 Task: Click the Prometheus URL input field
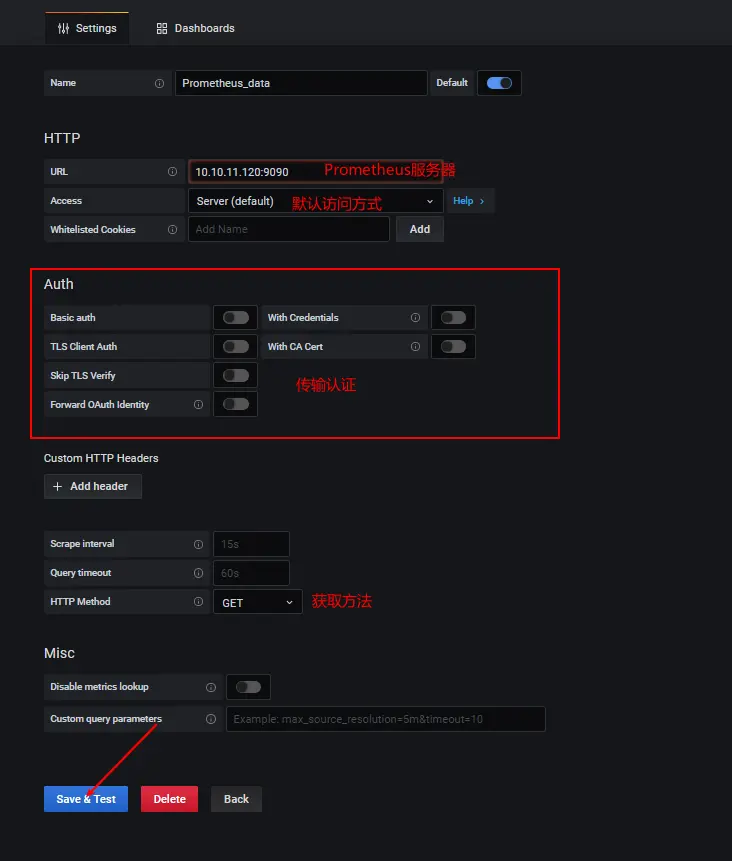click(x=255, y=172)
